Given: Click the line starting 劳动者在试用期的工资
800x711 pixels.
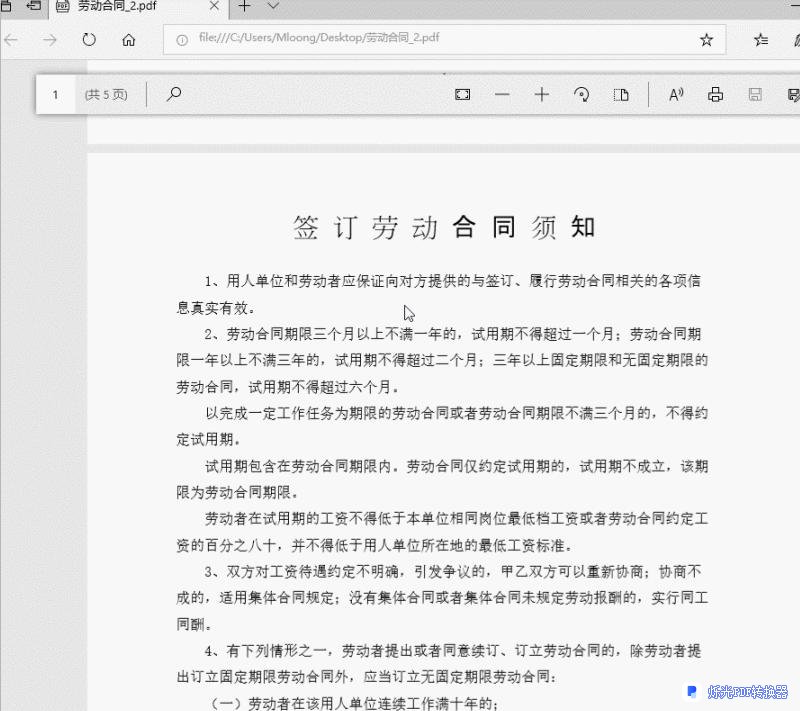Looking at the screenshot, I should [x=457, y=519].
